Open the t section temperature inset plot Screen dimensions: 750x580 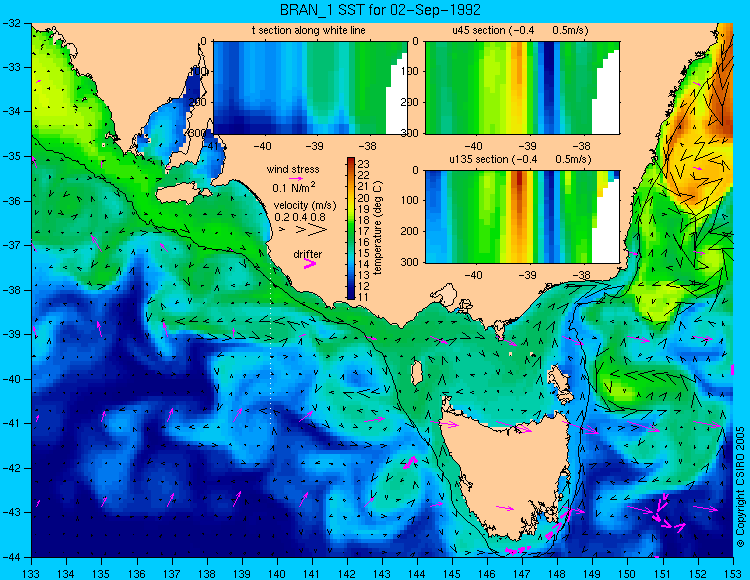click(x=310, y=88)
